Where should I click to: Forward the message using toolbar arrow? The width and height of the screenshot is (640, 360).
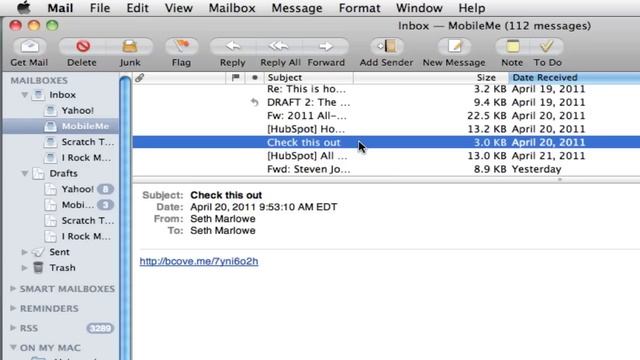pyautogui.click(x=326, y=46)
